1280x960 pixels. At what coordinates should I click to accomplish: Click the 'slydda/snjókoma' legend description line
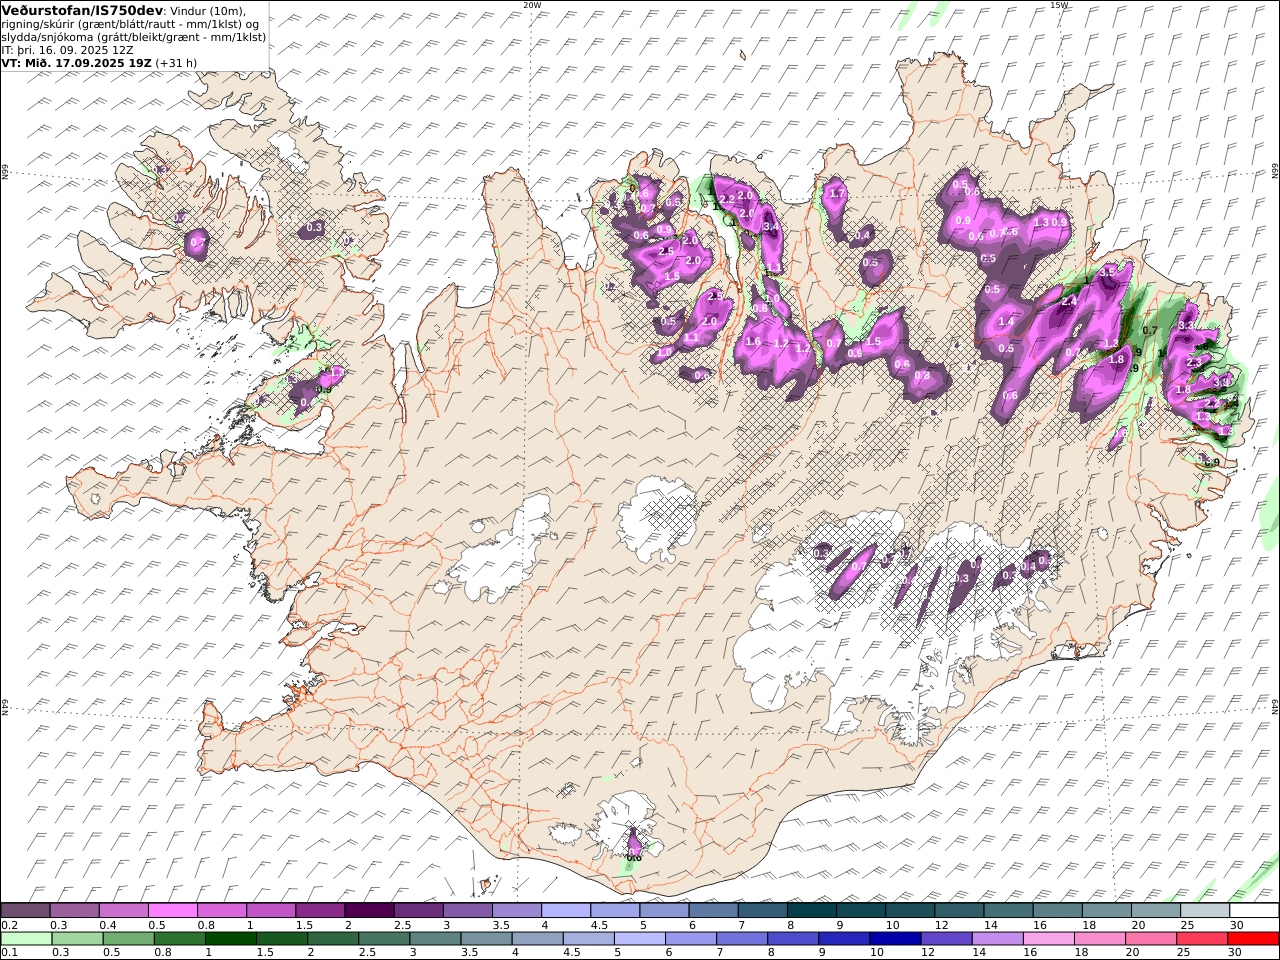[x=134, y=37]
